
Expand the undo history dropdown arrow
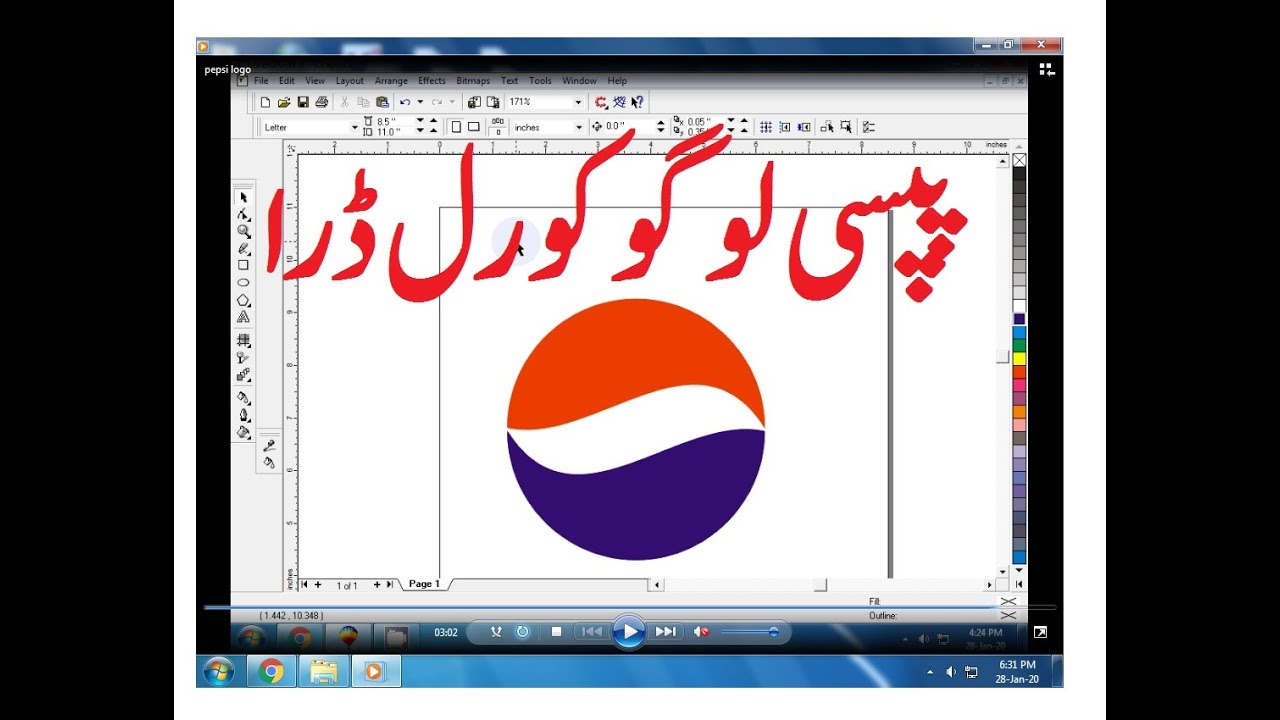coord(420,102)
